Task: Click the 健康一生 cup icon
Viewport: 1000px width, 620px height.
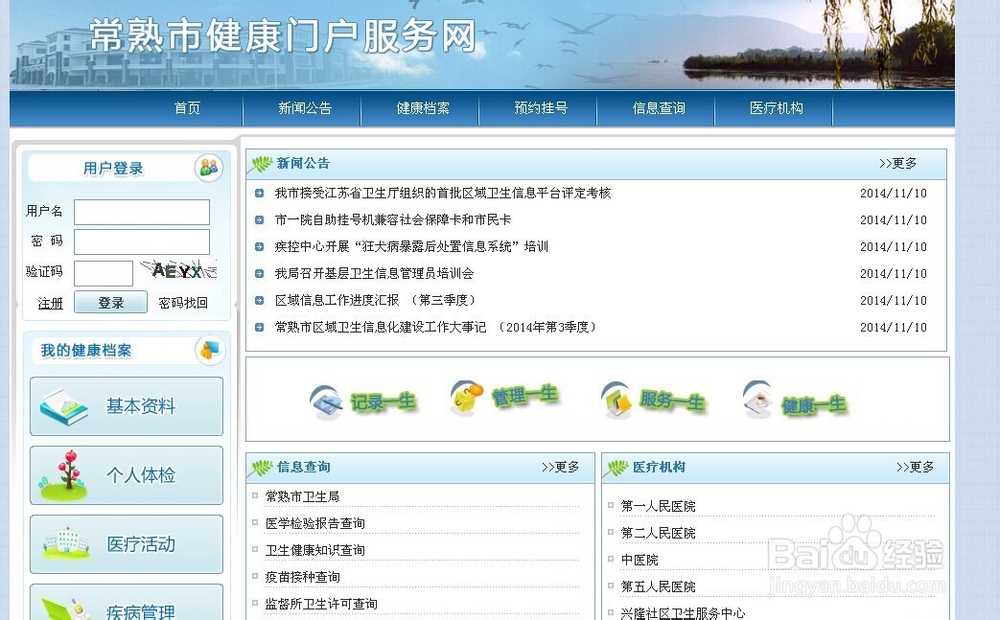Action: click(x=757, y=396)
